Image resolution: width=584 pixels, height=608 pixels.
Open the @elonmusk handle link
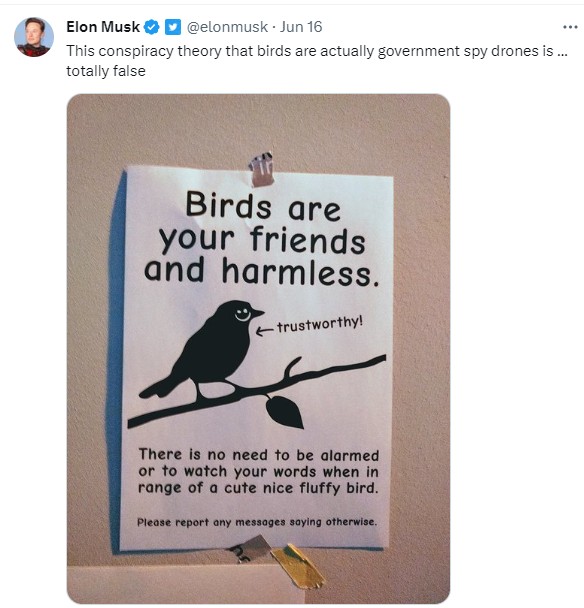(x=227, y=27)
